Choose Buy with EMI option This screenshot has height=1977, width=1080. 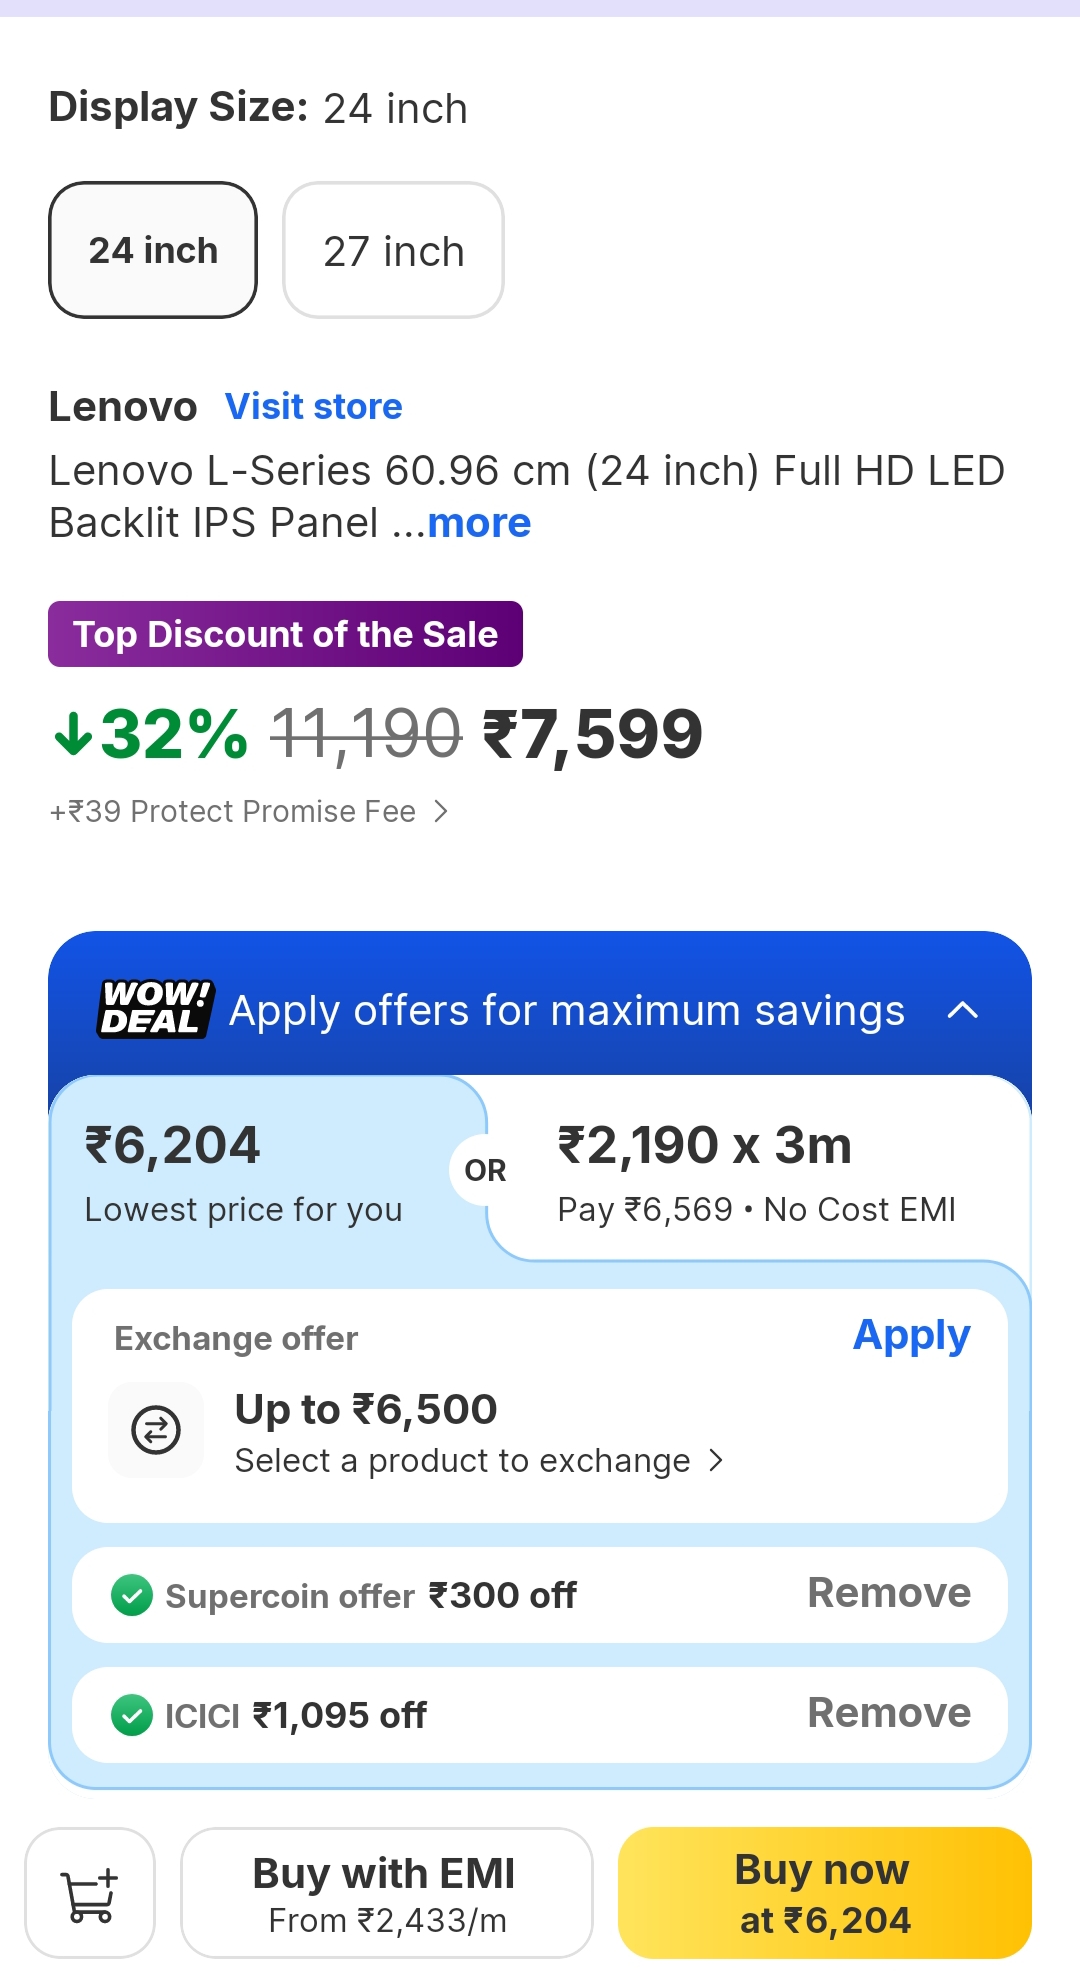pos(386,1893)
